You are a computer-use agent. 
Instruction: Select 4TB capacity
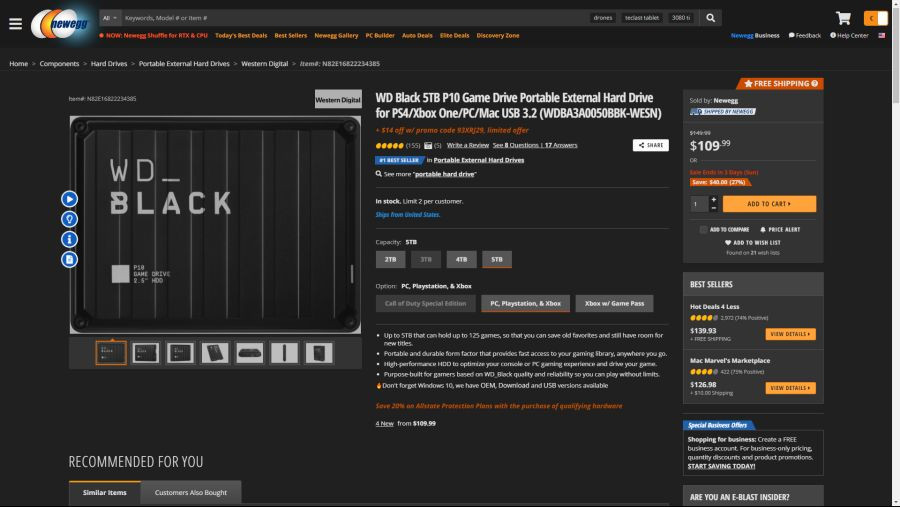tap(461, 260)
